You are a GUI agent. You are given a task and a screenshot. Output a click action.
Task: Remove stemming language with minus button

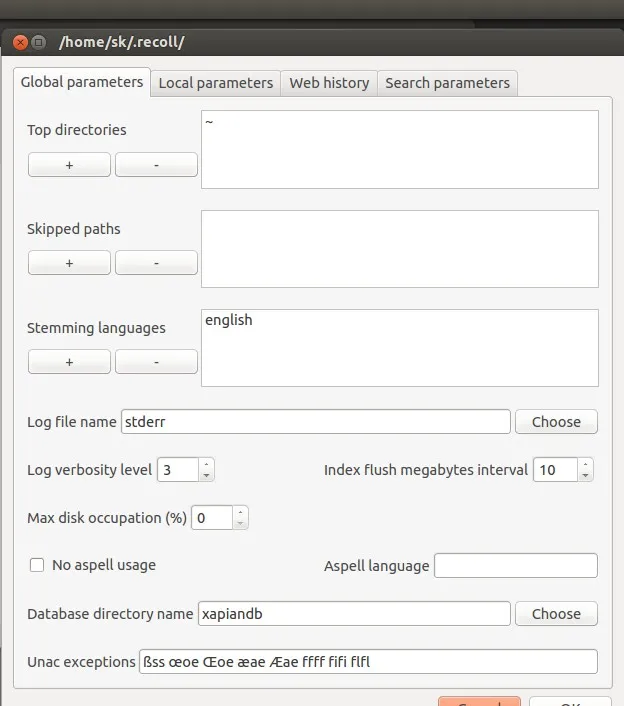pyautogui.click(x=156, y=362)
